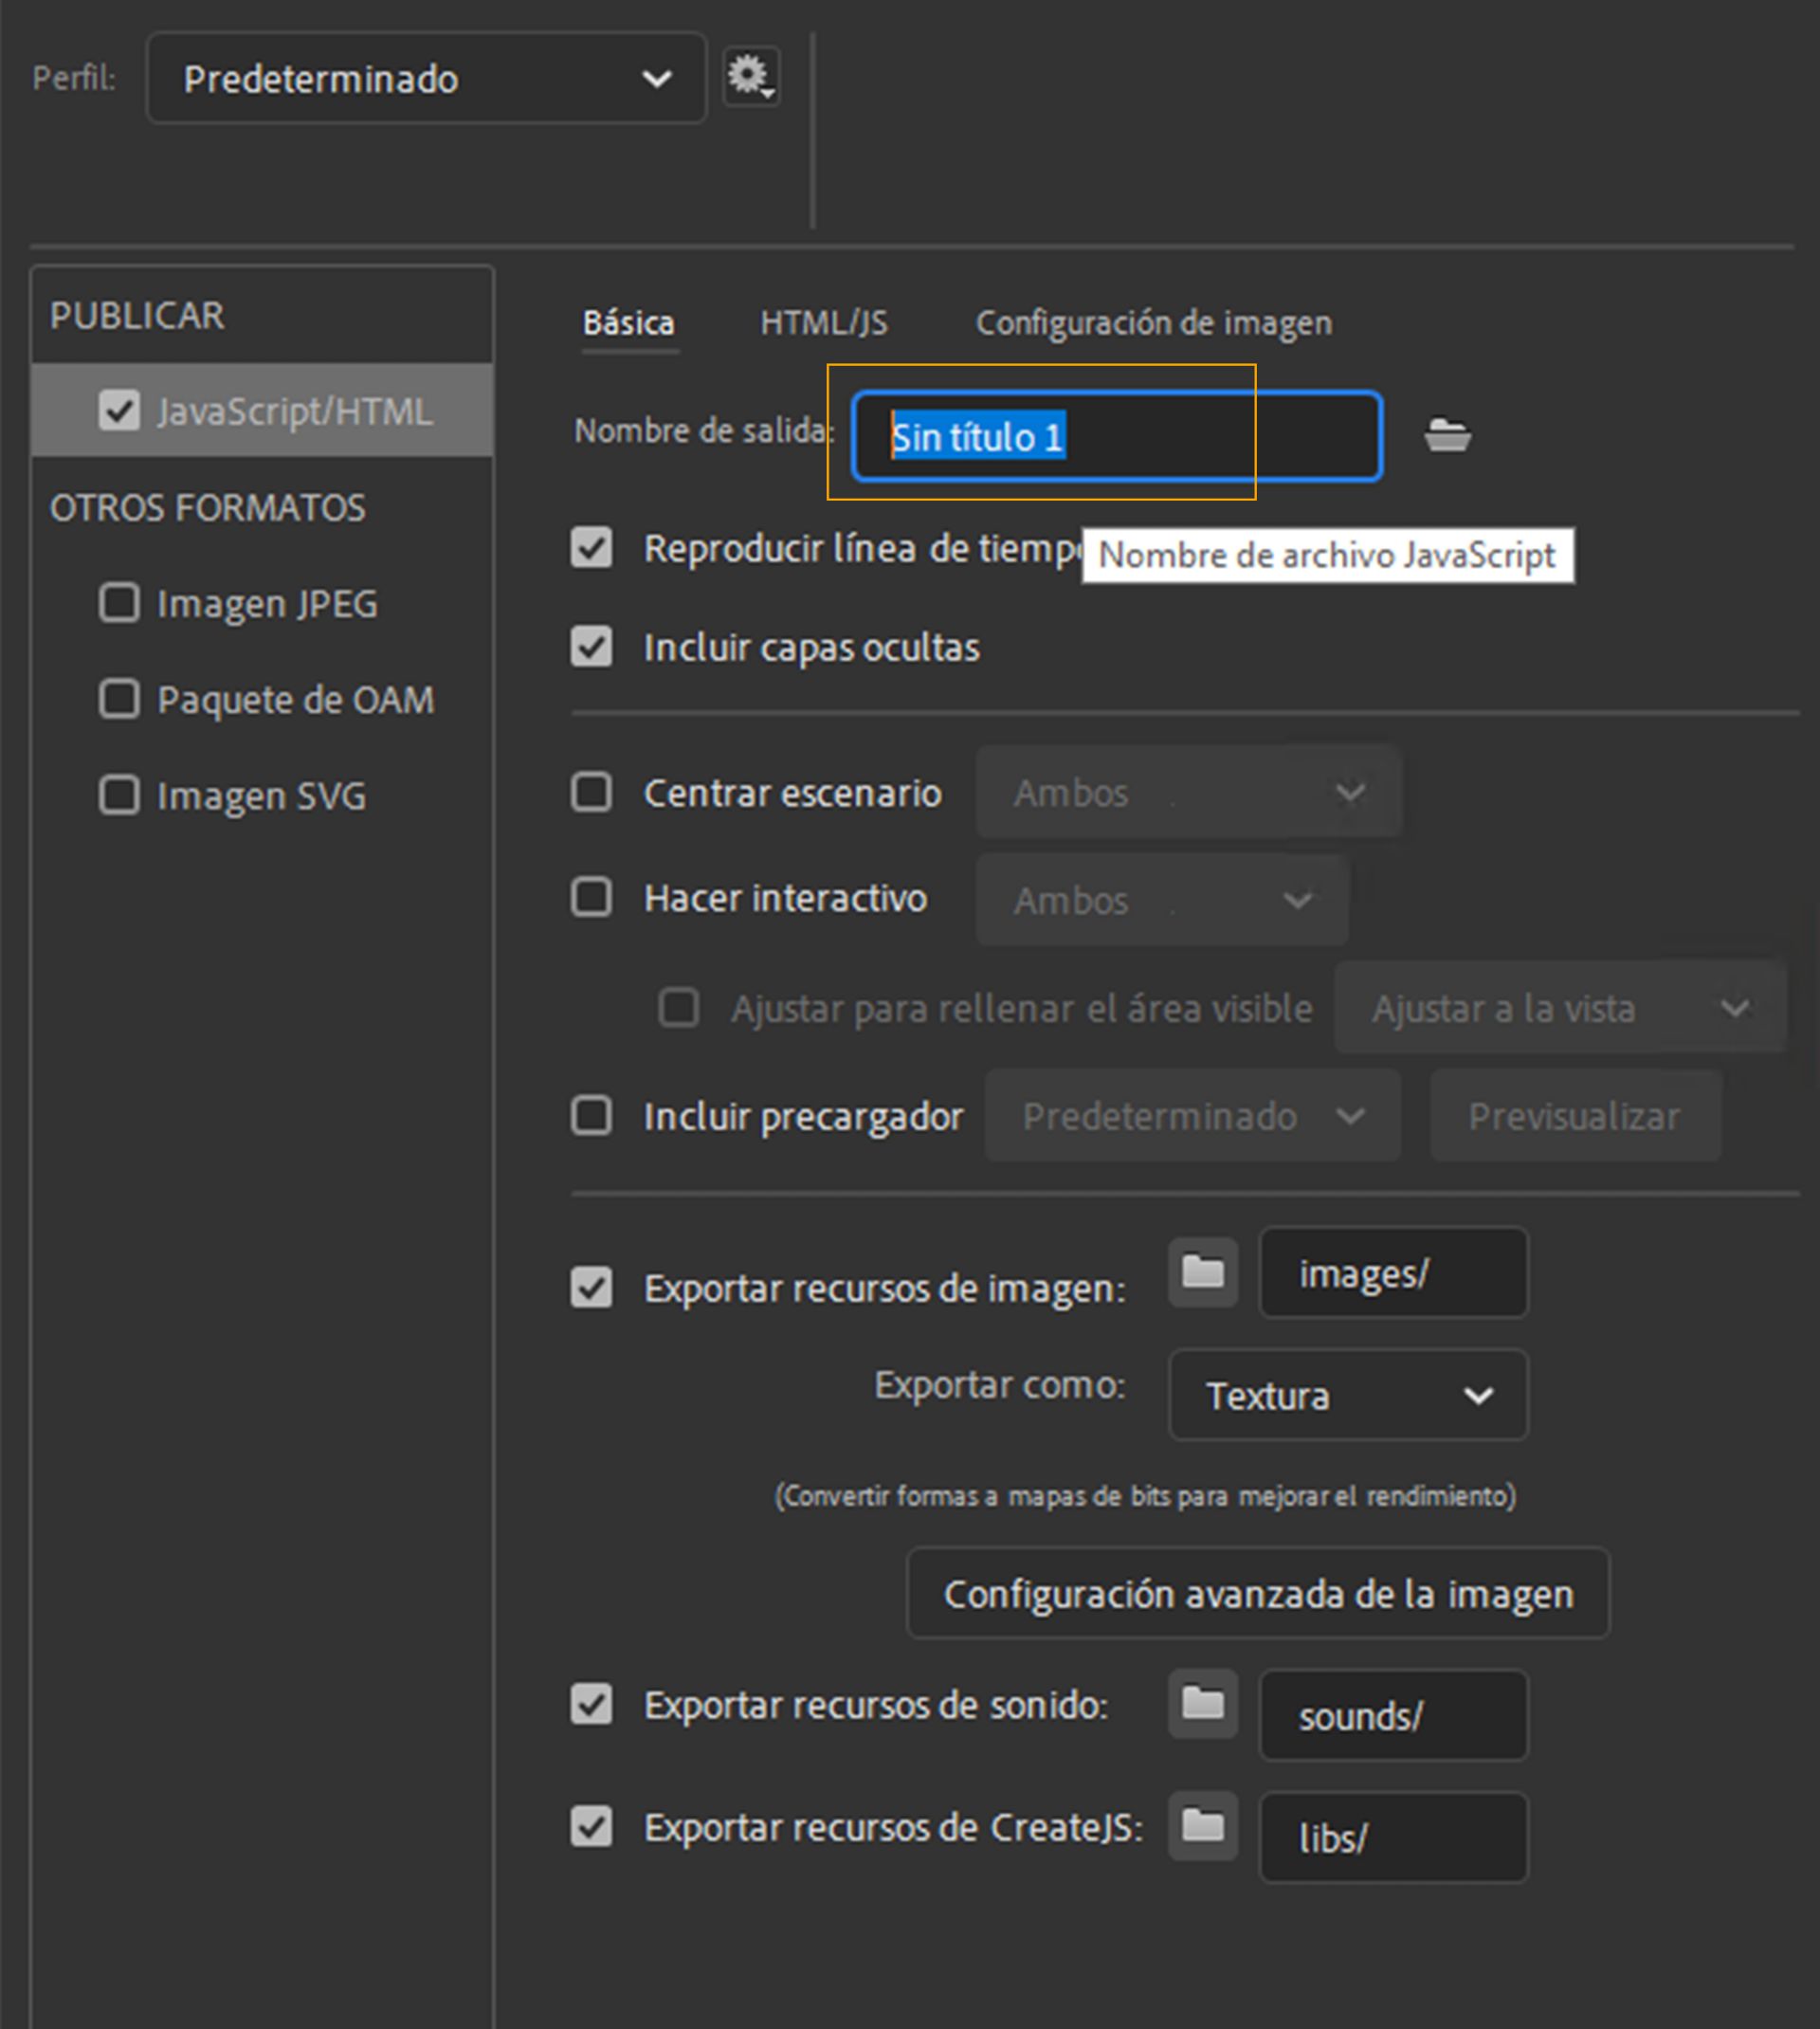The height and width of the screenshot is (2029, 1820).
Task: Check Imagen JPEG under Otros formatos
Action: [119, 603]
